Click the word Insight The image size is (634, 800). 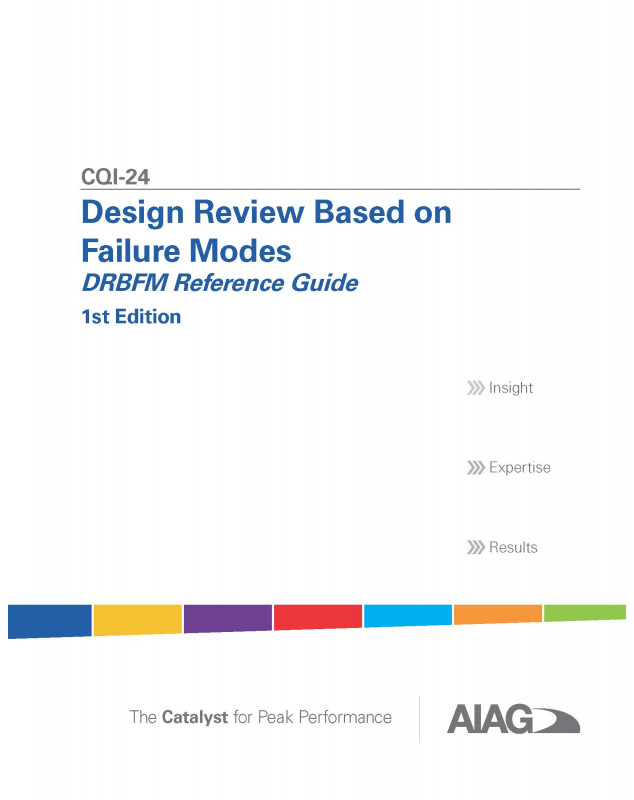(511, 388)
